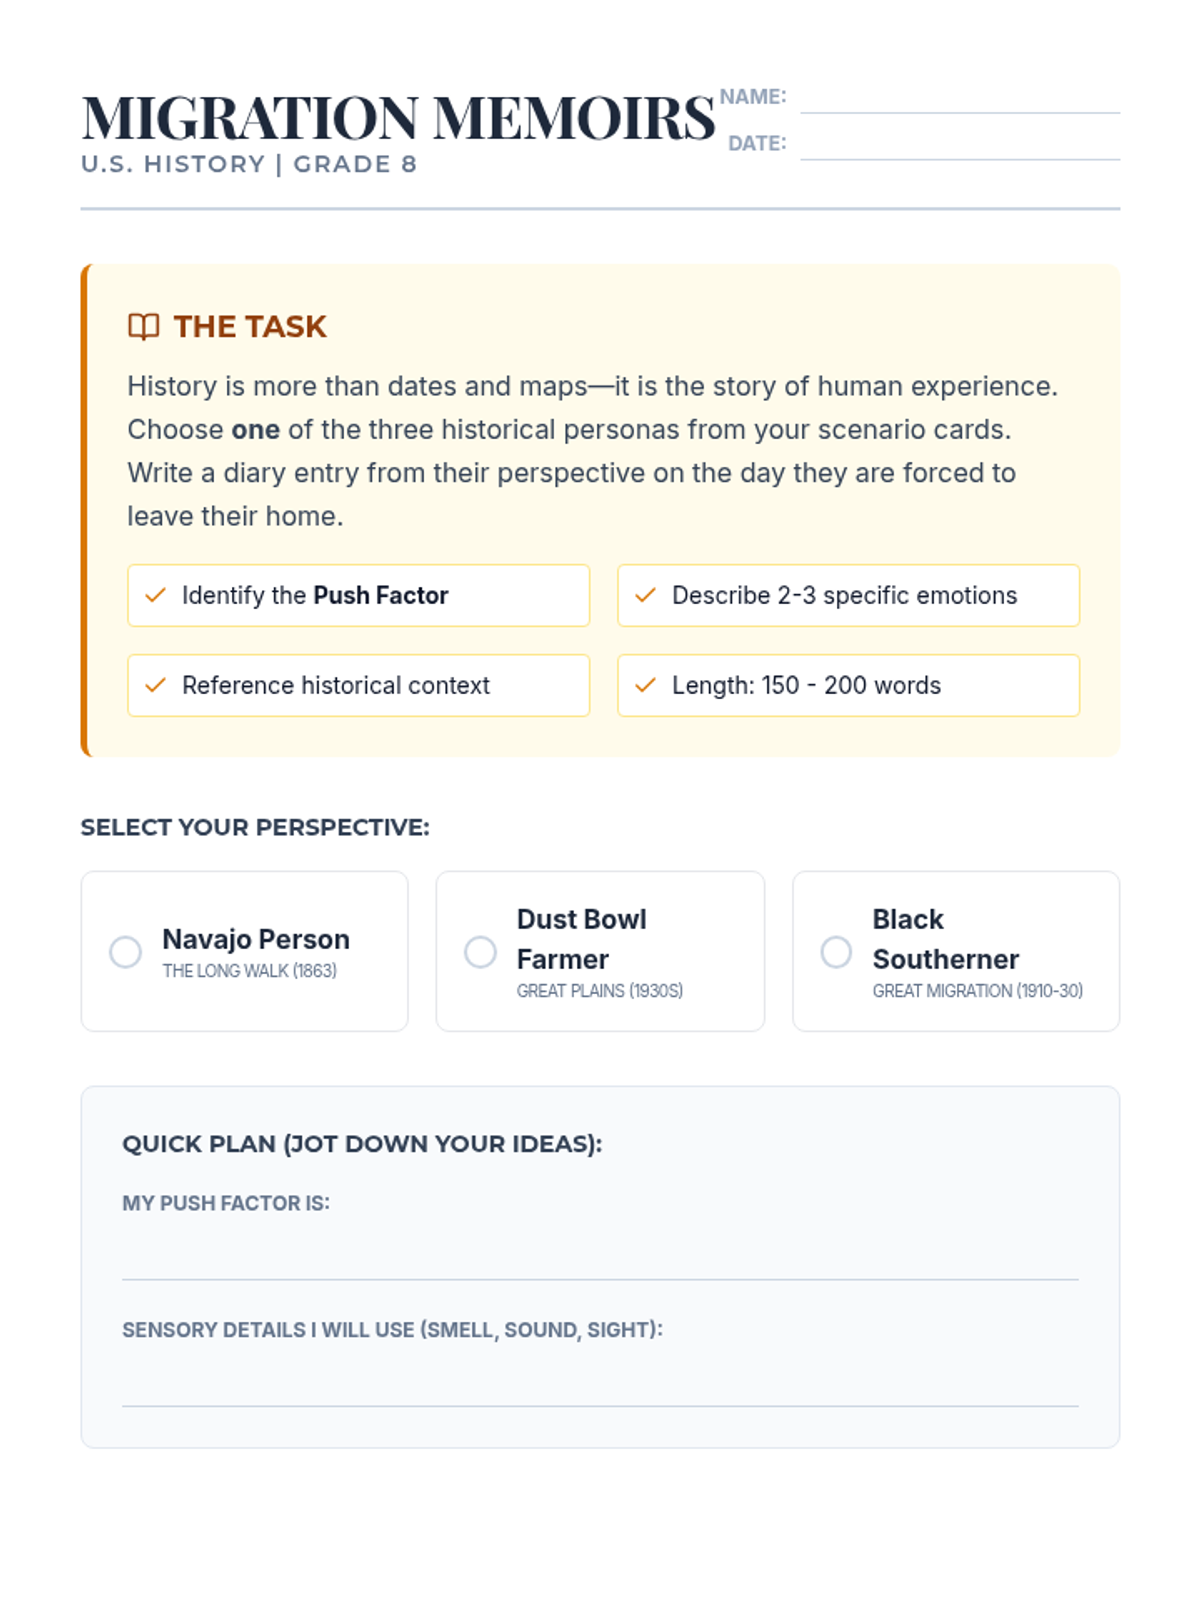Click the checkmark beside Reference historical context
1200x1600 pixels.
tap(156, 686)
